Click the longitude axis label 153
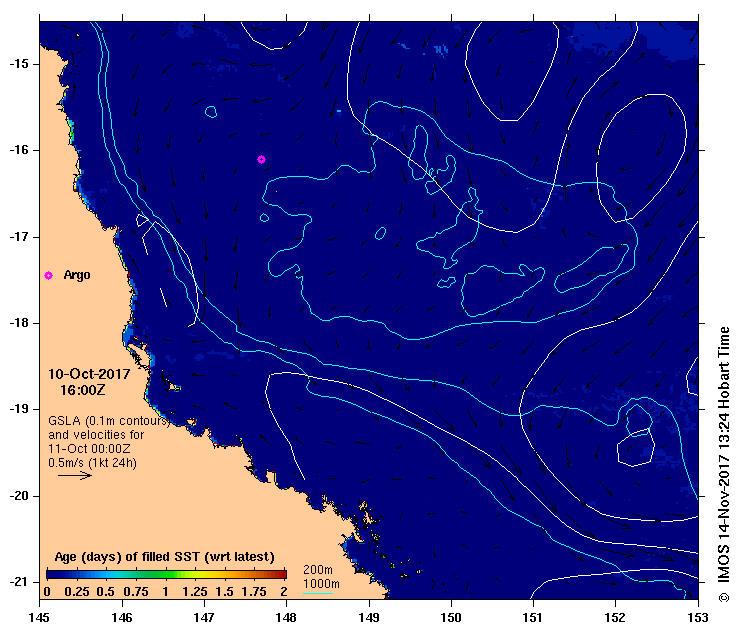The image size is (741, 634). [x=696, y=620]
